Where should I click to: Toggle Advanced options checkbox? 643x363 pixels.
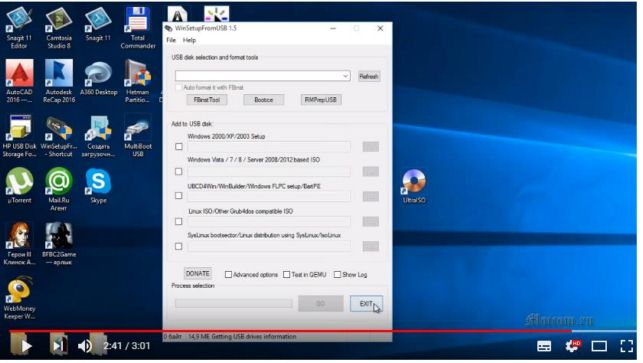click(x=228, y=274)
